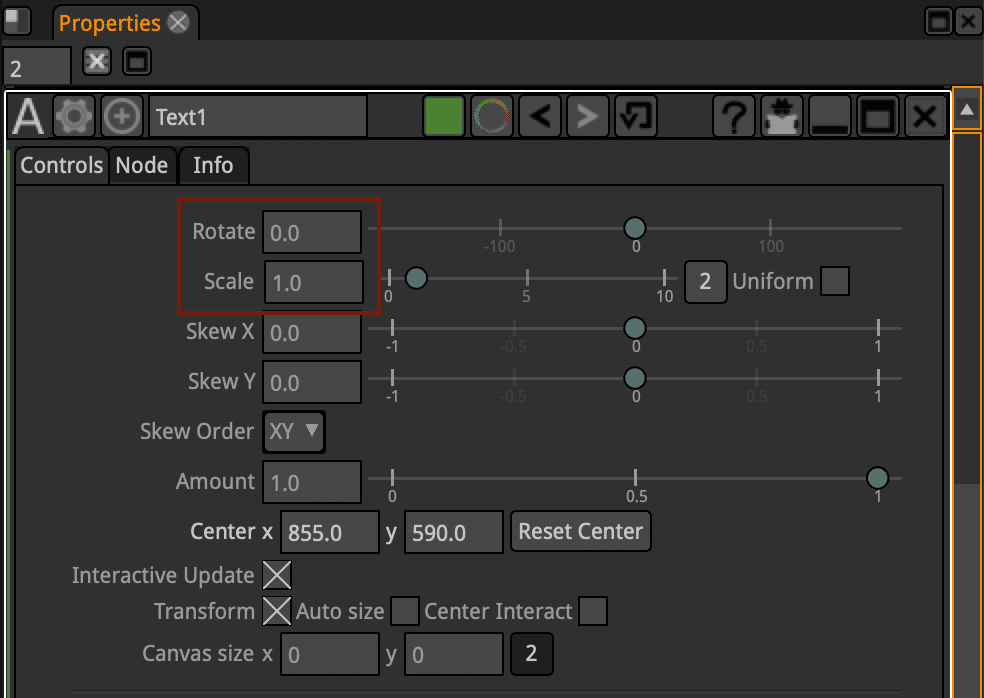Toggle the Transform checkbox
The height and width of the screenshot is (698, 984).
click(277, 611)
